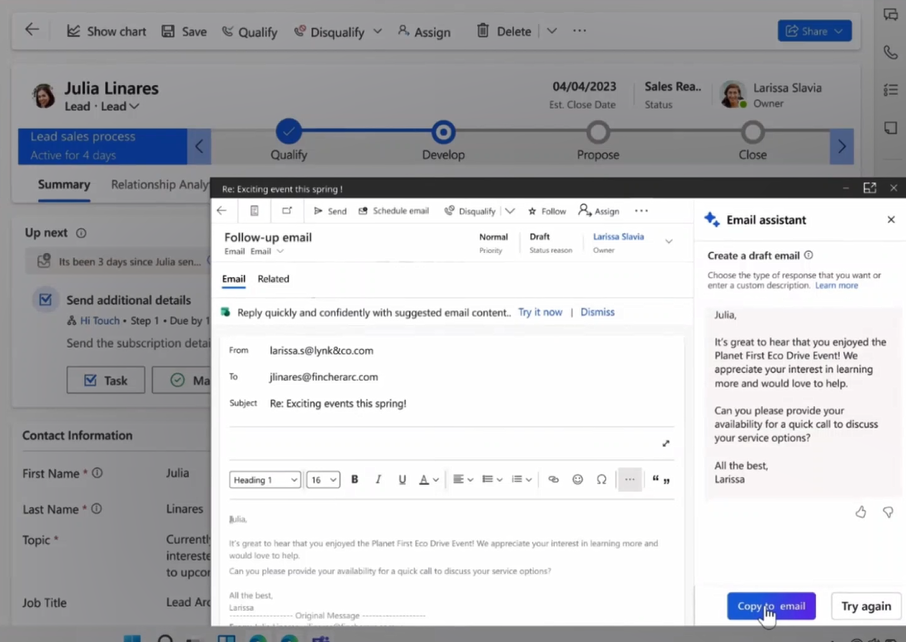Expand the Disqualify dropdown chevron
This screenshot has height=642, width=906.
click(x=510, y=210)
